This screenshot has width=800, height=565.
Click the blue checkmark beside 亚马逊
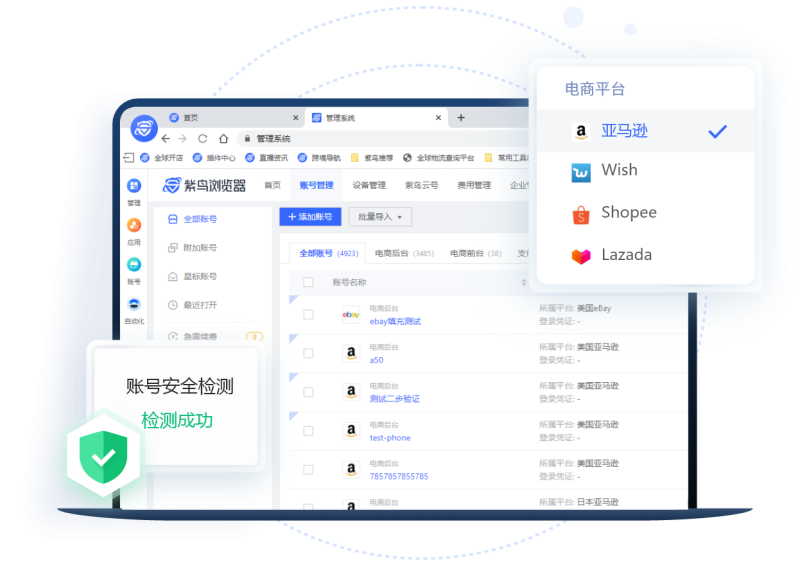click(717, 131)
